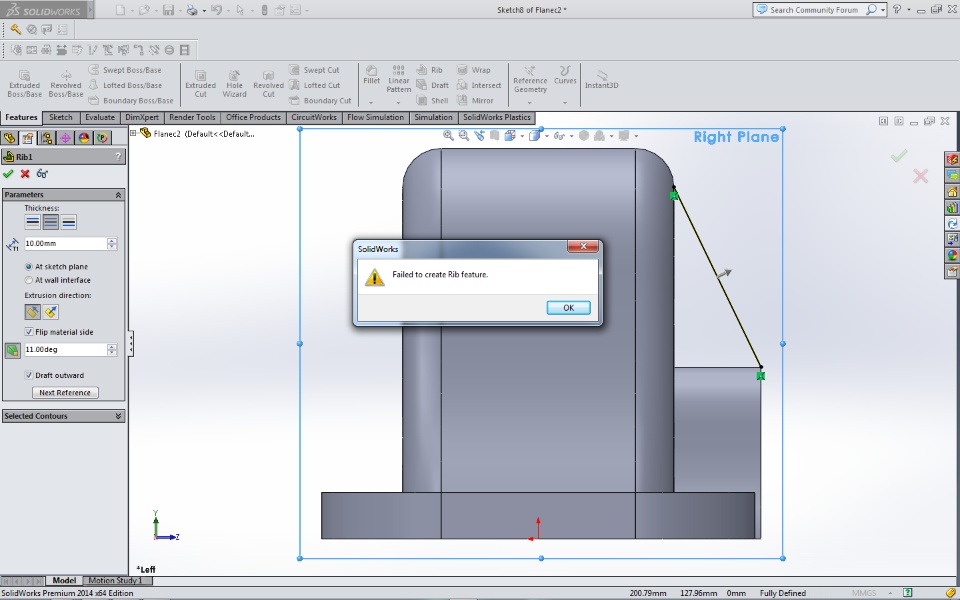The image size is (960, 600).
Task: Select the Second Side thickness option
Action: pyautogui.click(x=69, y=222)
